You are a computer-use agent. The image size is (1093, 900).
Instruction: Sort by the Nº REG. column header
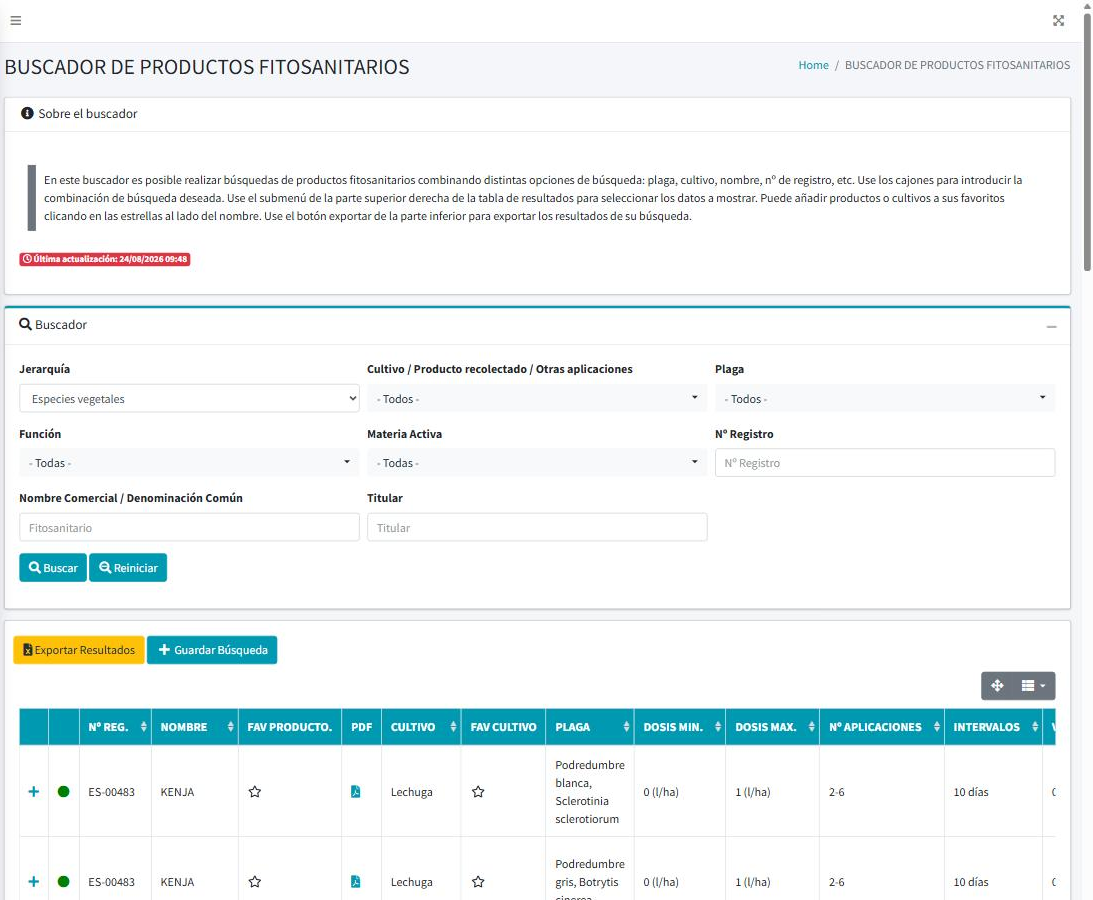115,727
